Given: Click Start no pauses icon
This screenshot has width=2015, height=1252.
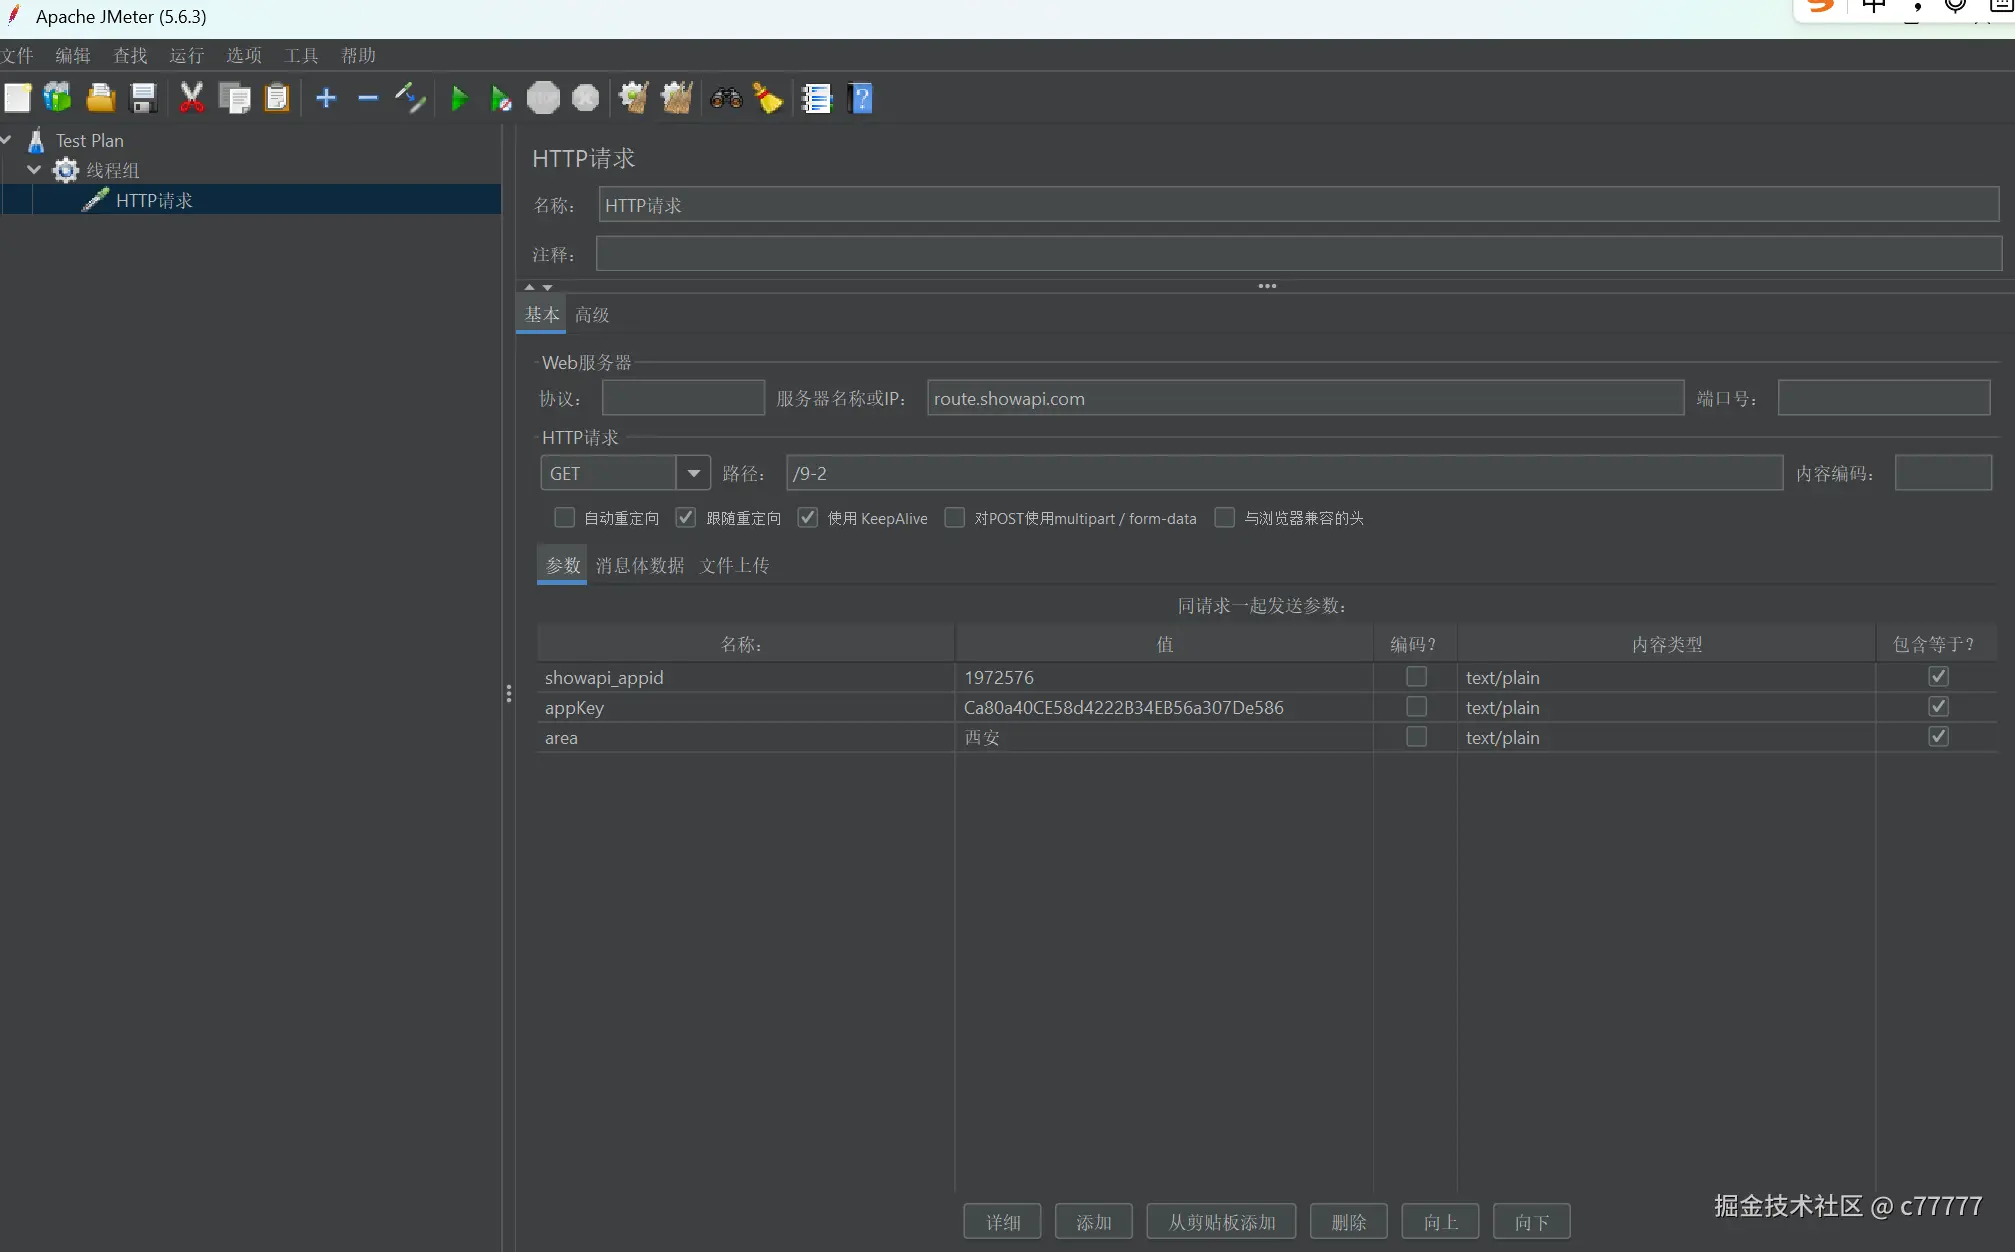Looking at the screenshot, I should point(501,99).
